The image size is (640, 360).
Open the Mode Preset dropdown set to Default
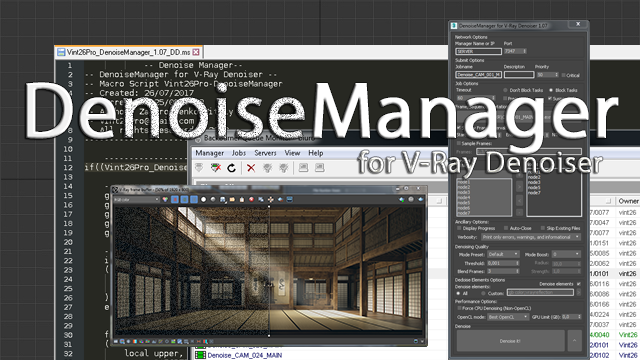tap(503, 254)
